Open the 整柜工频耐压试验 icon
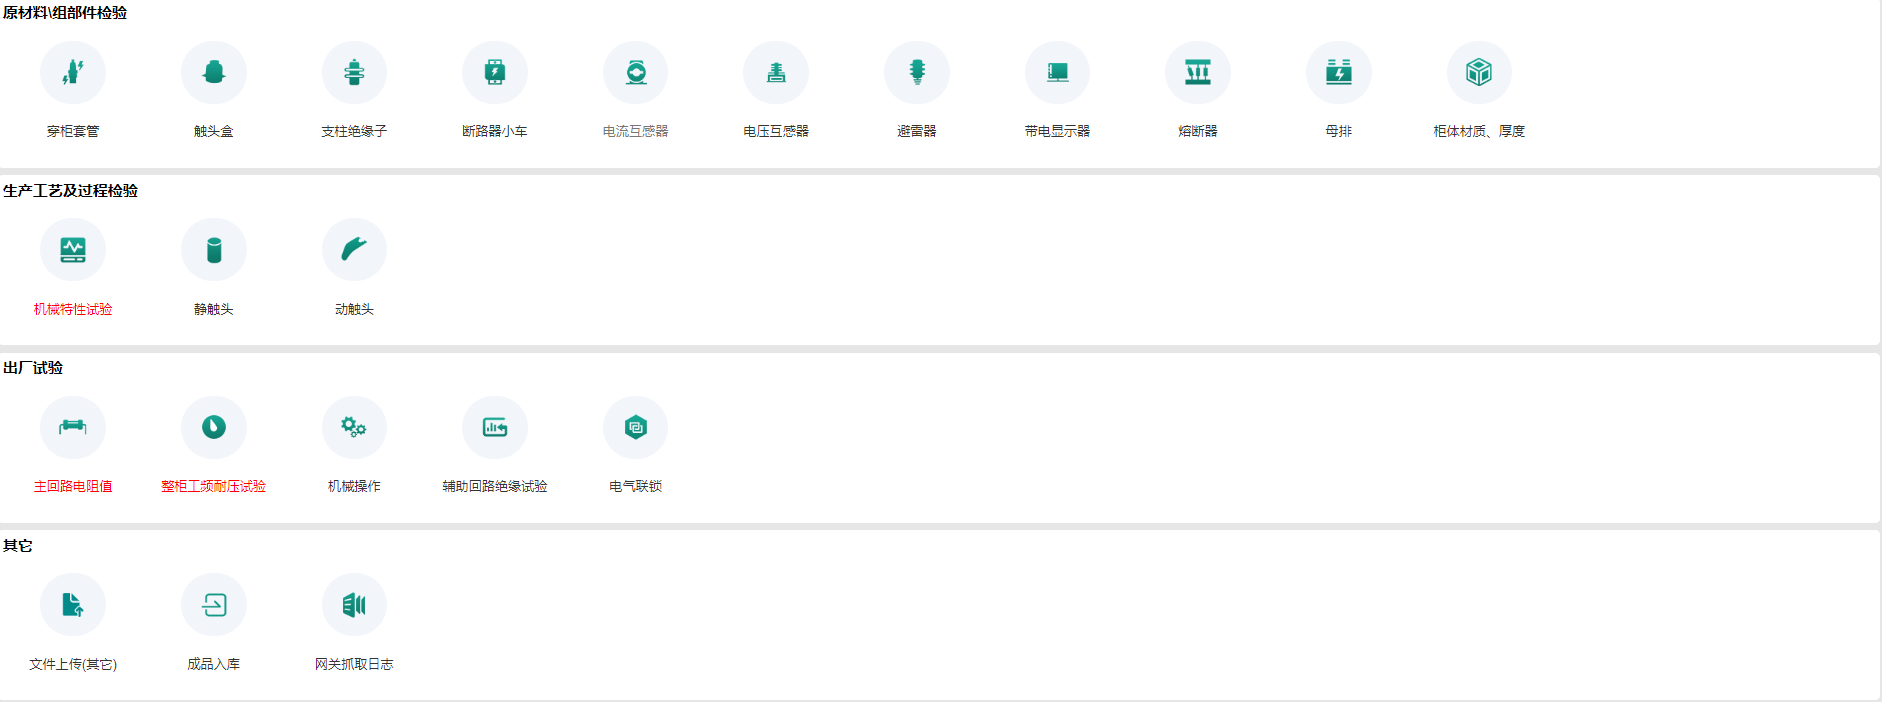 [214, 428]
